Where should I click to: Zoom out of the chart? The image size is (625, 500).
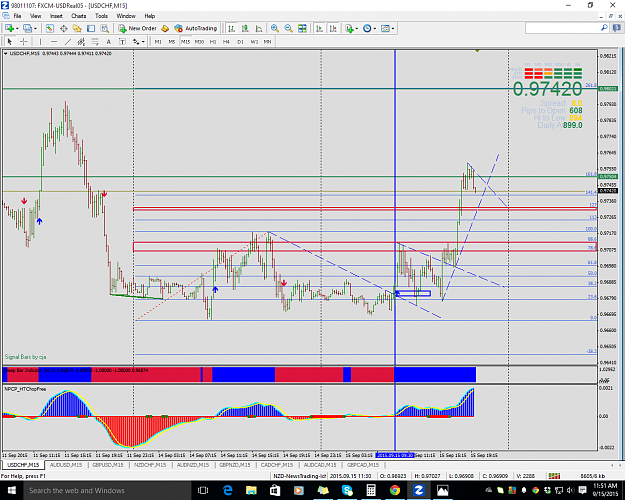pos(288,28)
